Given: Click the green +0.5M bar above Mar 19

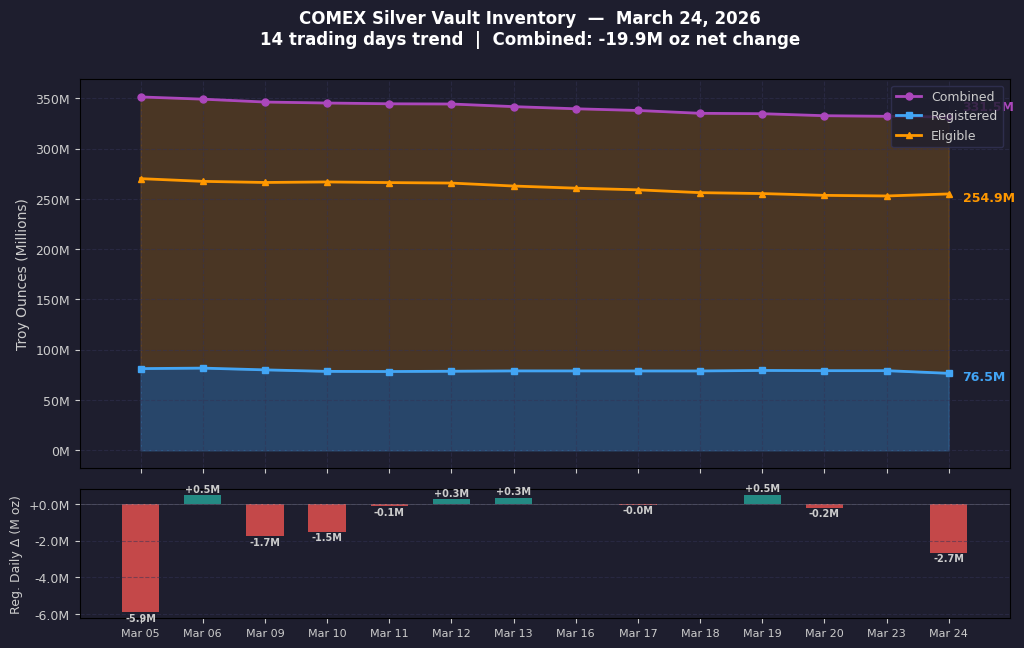Looking at the screenshot, I should [x=761, y=498].
